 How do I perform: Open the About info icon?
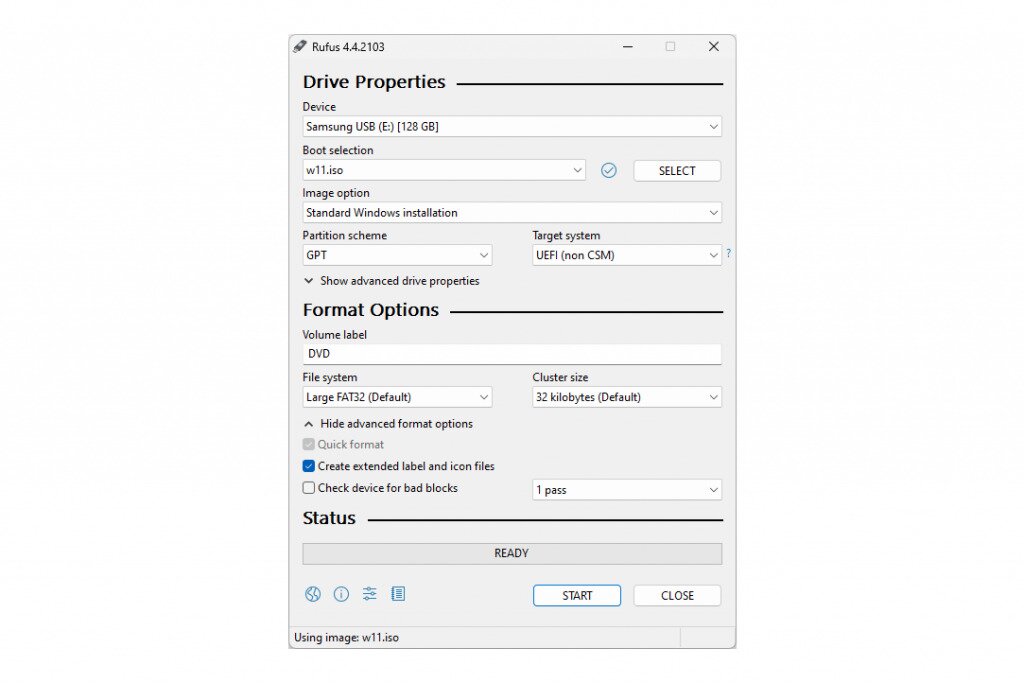click(x=341, y=594)
